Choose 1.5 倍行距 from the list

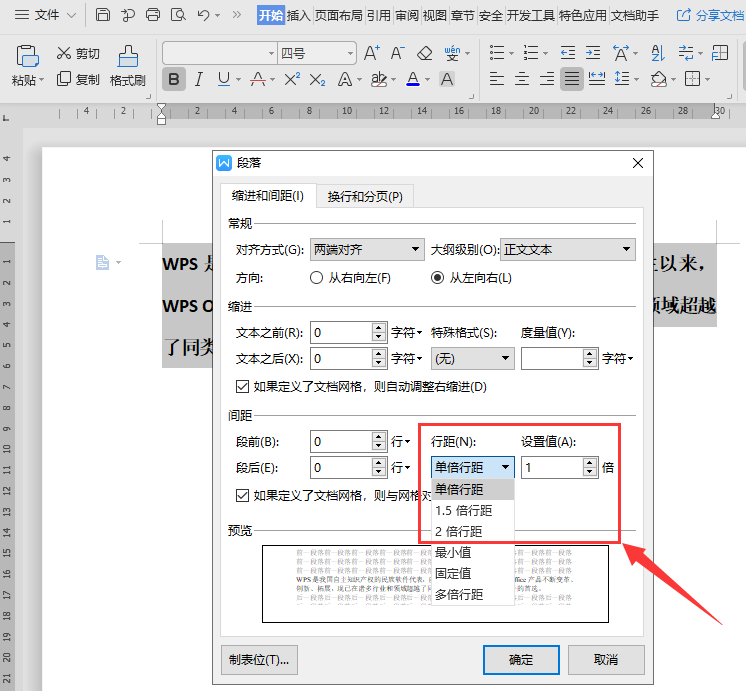pos(472,510)
